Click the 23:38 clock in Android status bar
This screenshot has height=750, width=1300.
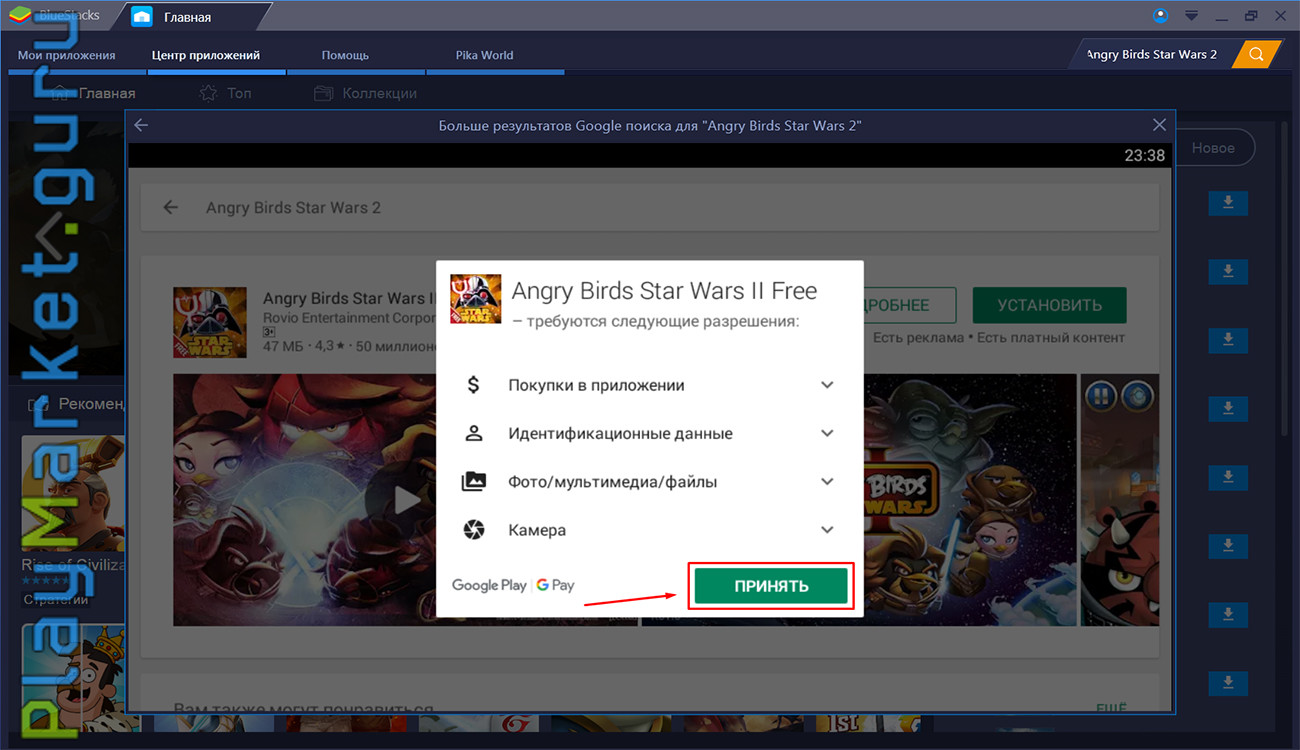1144,155
